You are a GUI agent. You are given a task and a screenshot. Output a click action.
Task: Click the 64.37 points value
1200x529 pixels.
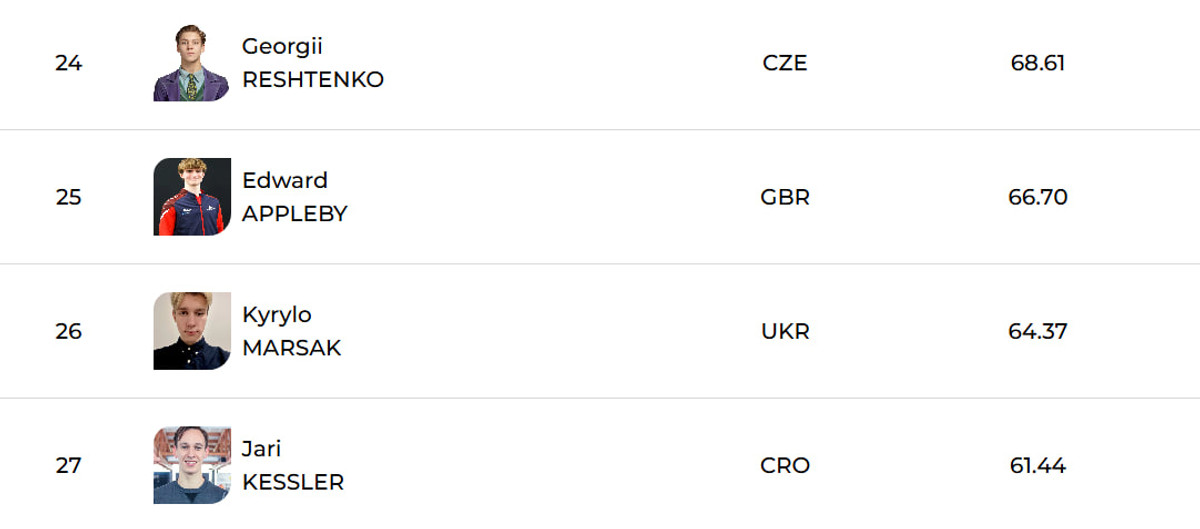tap(1037, 331)
